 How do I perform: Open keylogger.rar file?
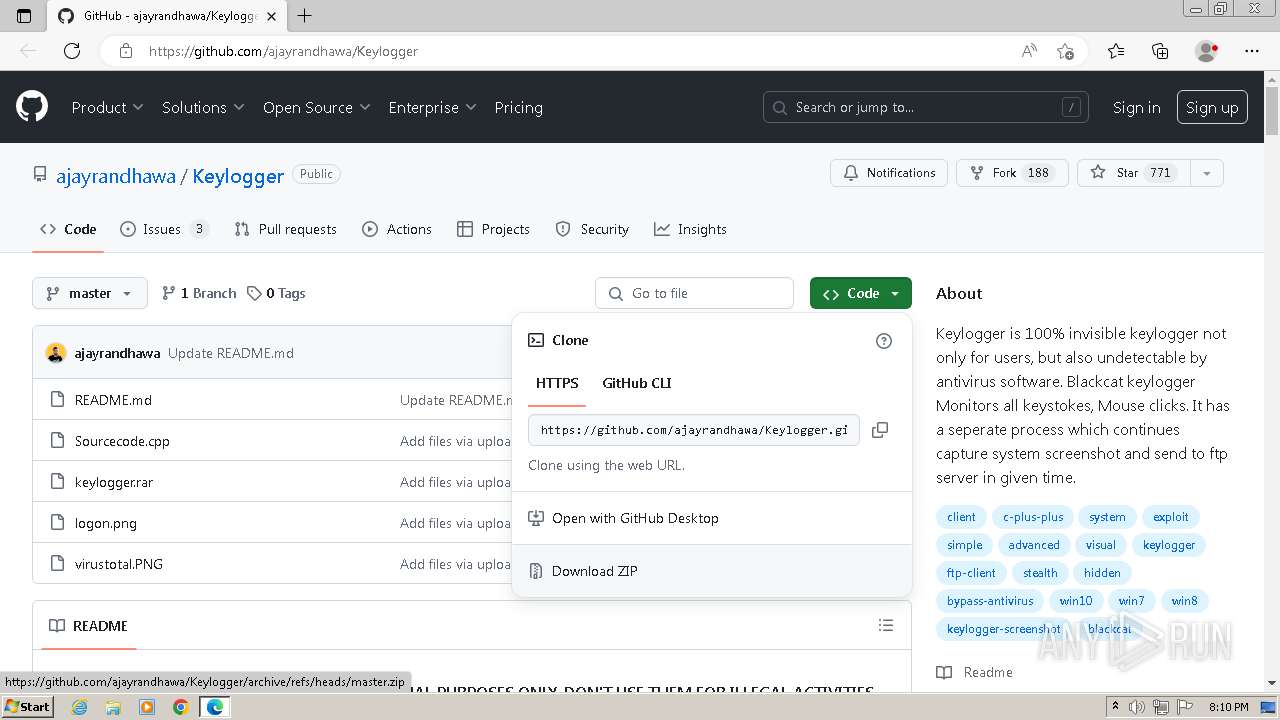114,482
